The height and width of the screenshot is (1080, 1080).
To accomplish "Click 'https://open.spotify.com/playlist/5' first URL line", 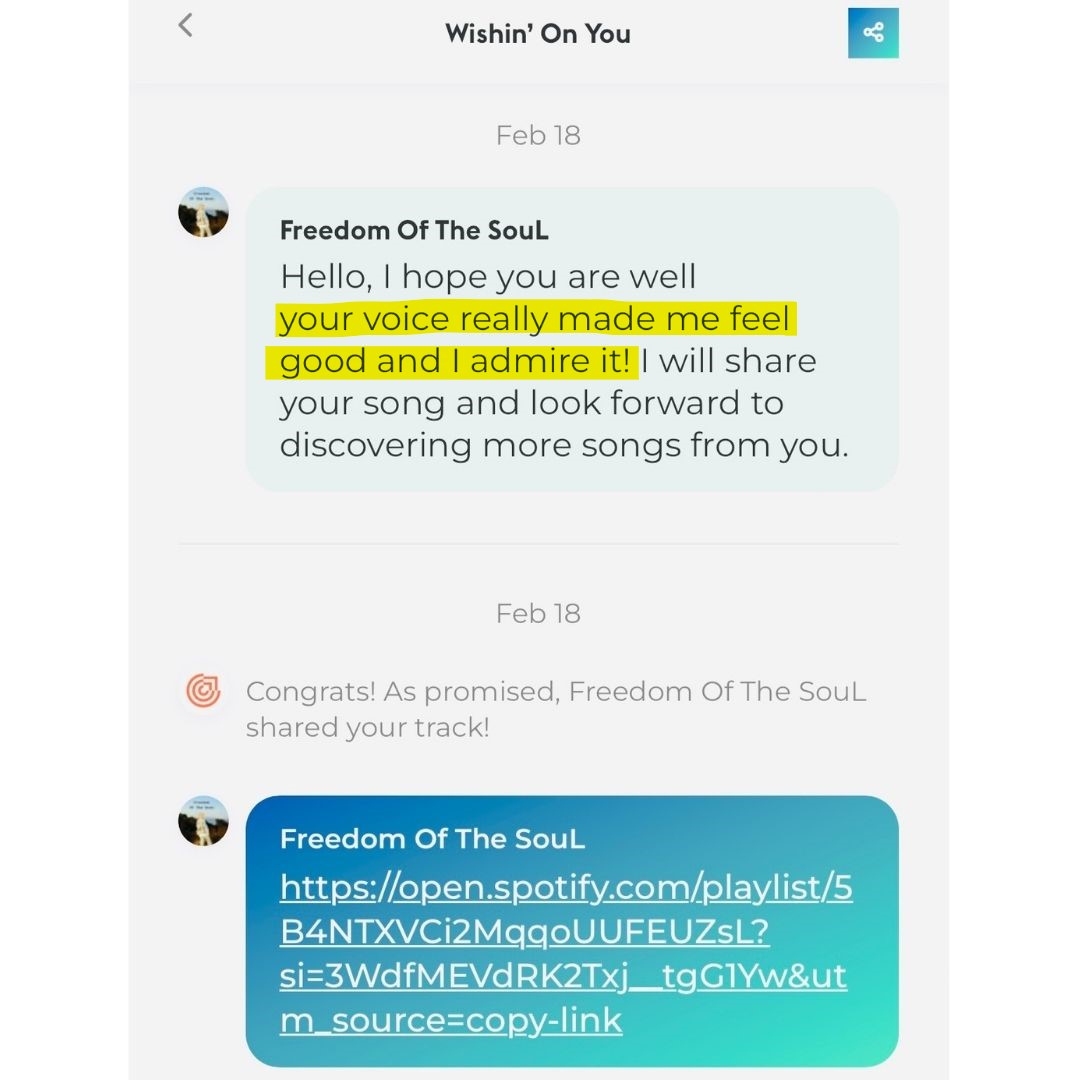I will [566, 887].
